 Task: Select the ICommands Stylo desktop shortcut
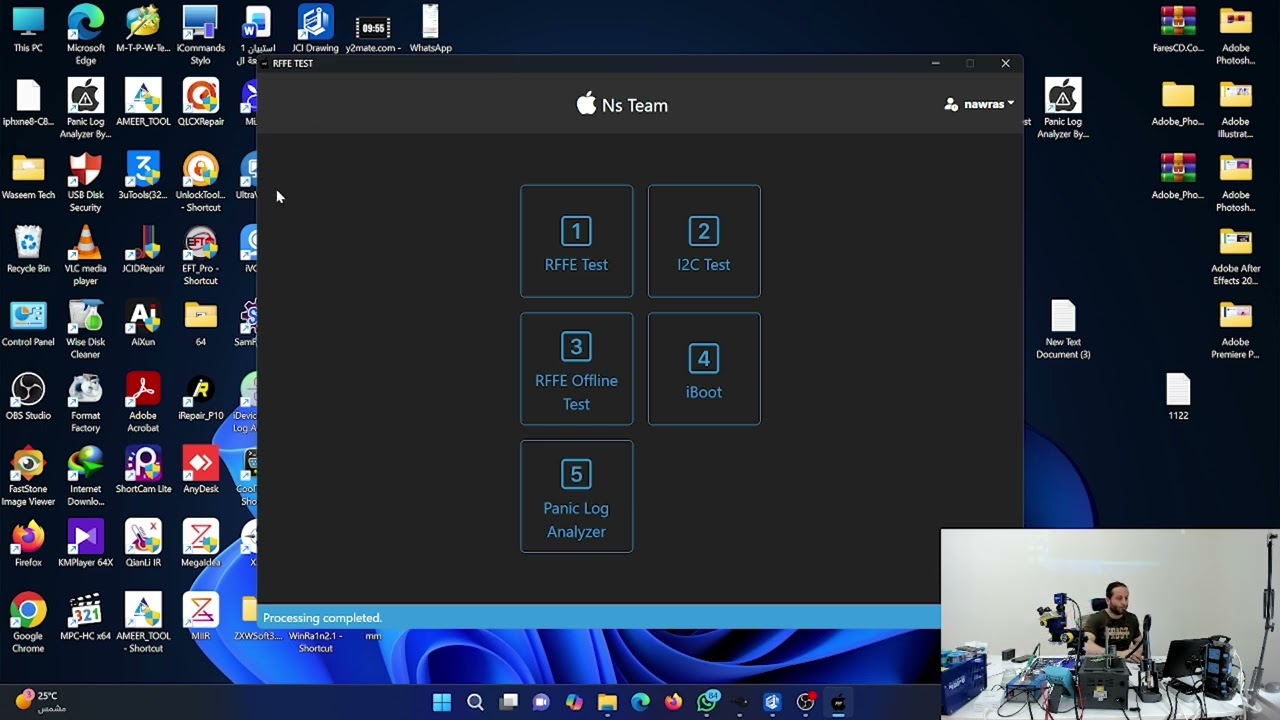(x=200, y=35)
